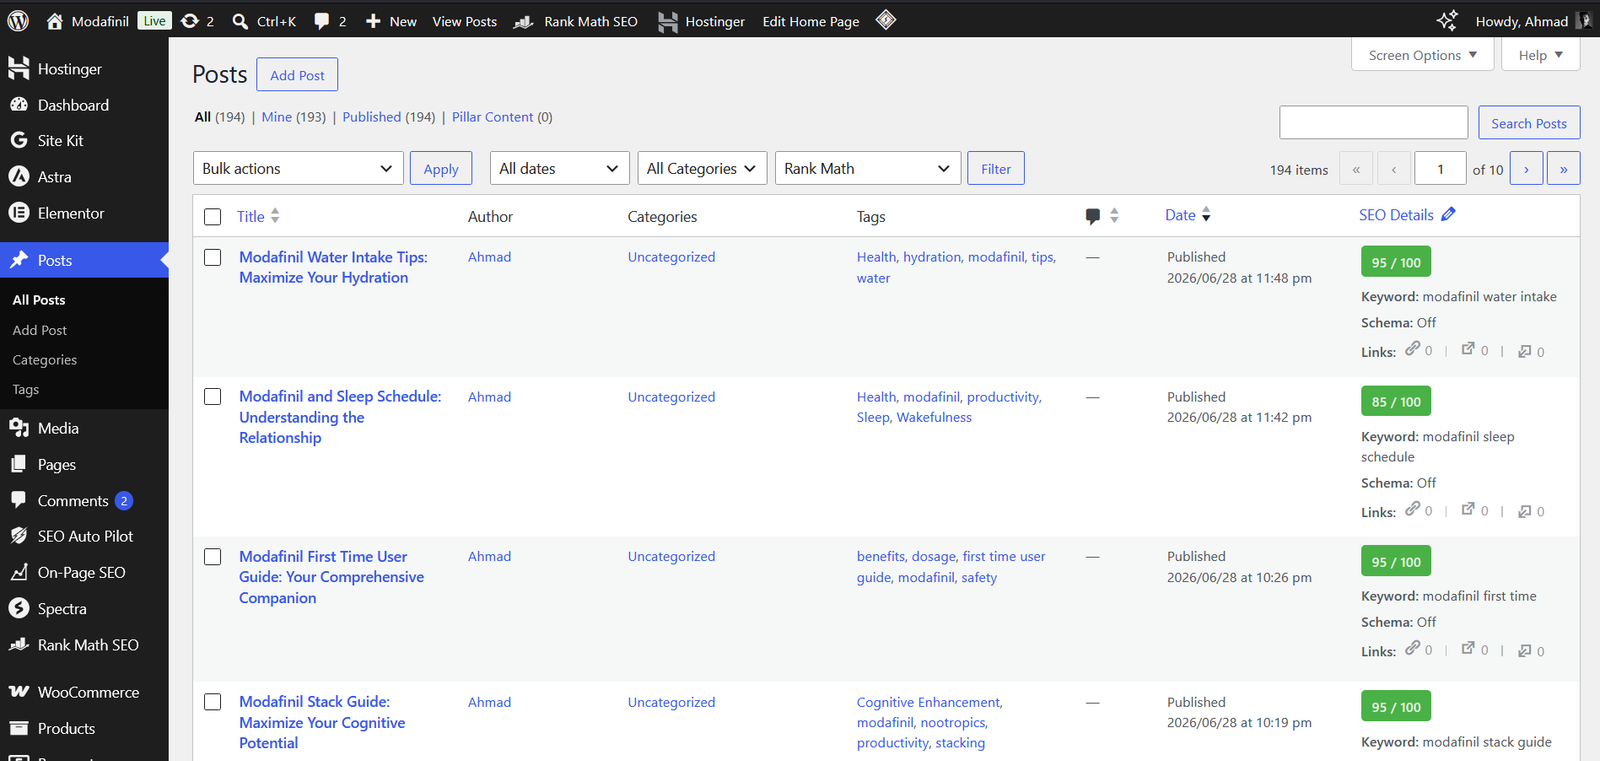The width and height of the screenshot is (1600, 761).
Task: Show Pillar Content posts filter
Action: point(492,117)
